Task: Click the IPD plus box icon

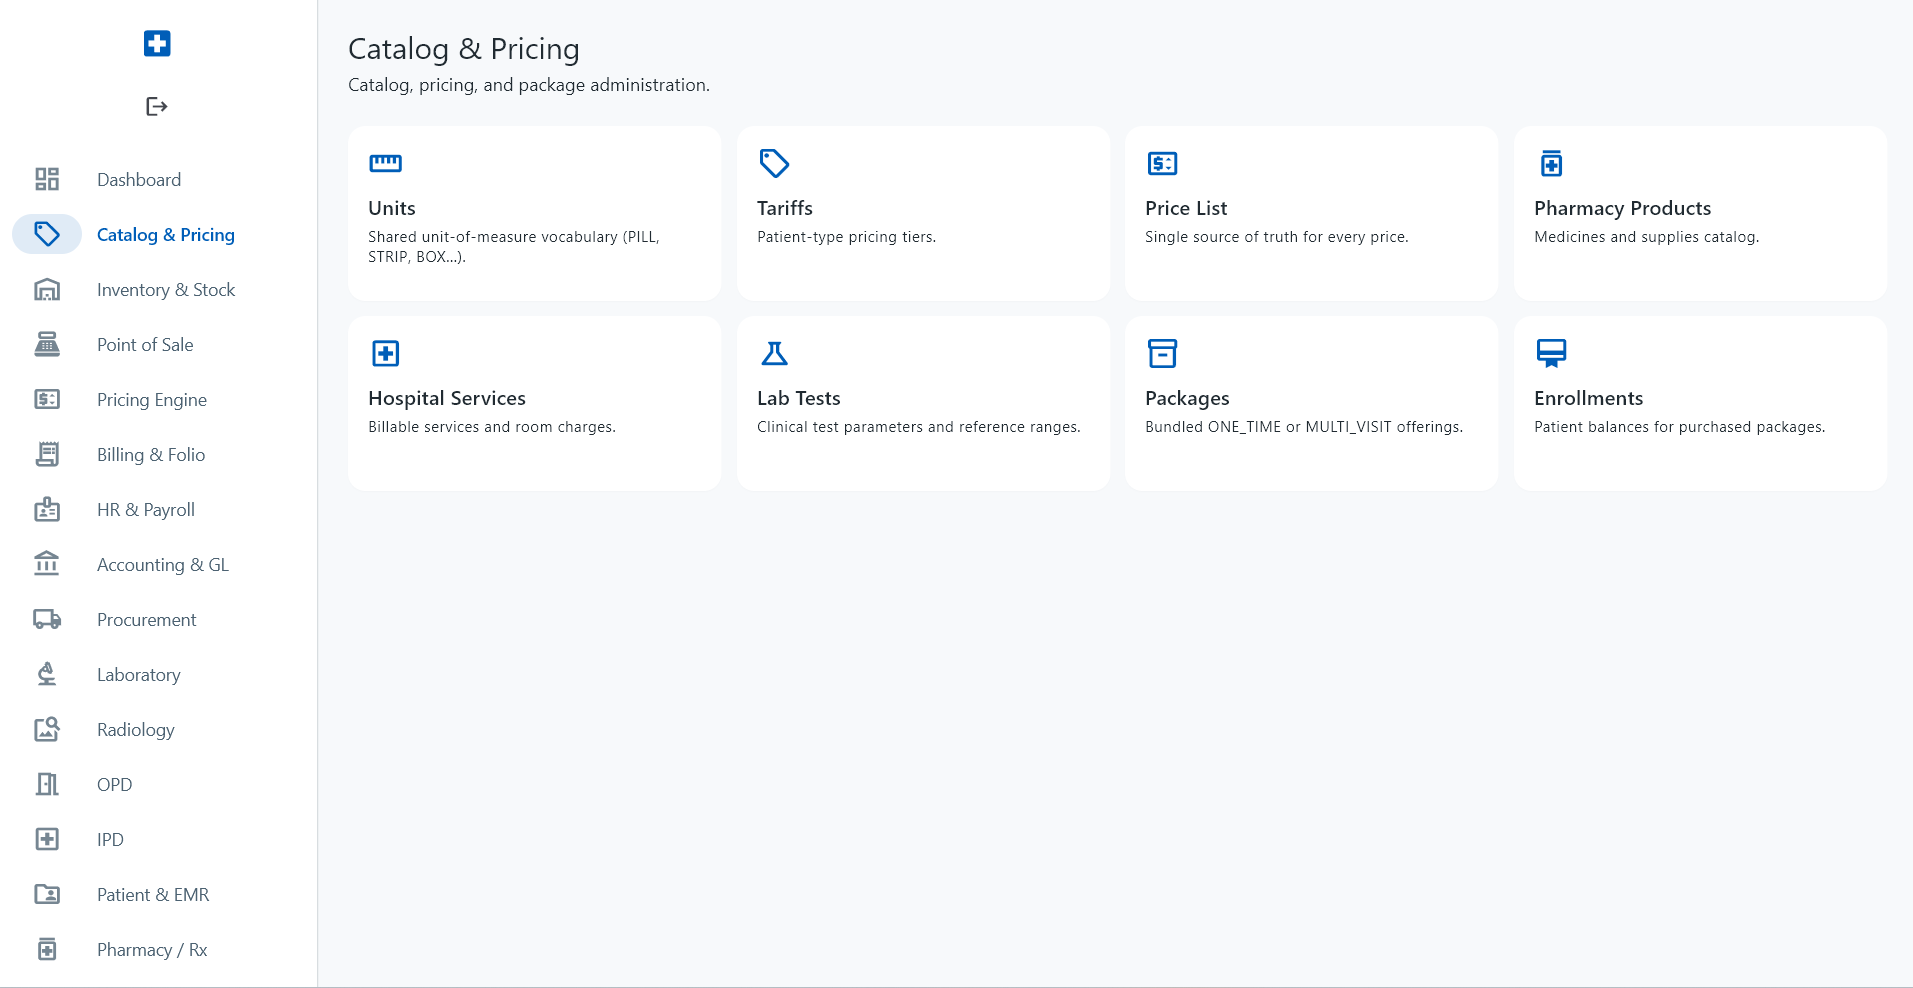Action: 47,839
